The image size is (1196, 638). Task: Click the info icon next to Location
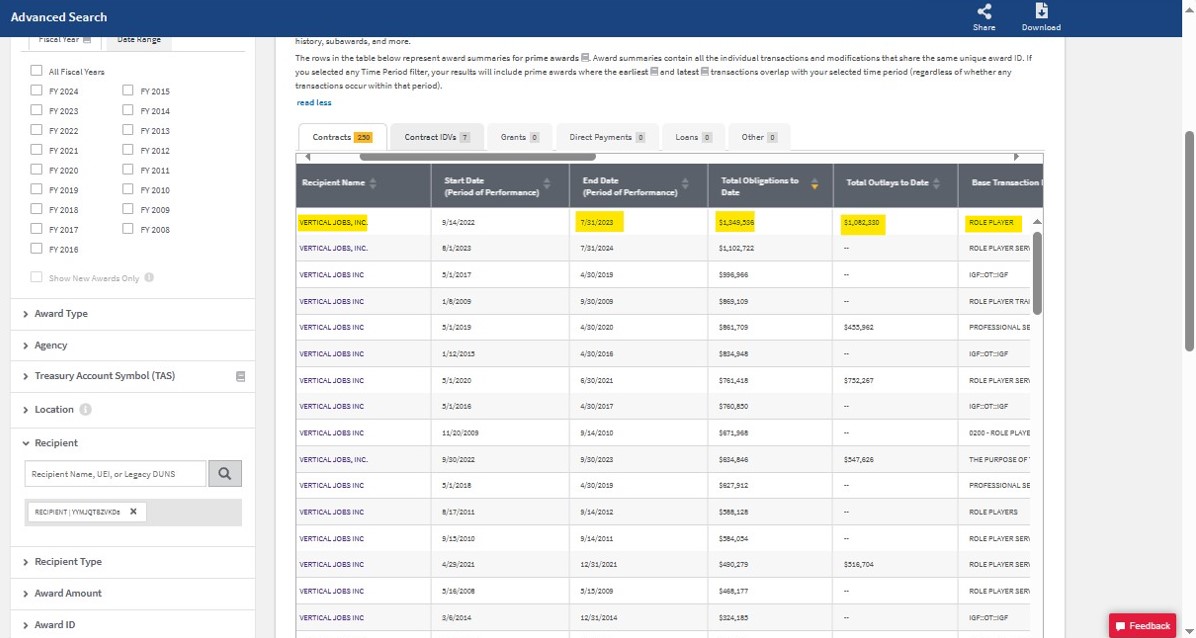[85, 410]
